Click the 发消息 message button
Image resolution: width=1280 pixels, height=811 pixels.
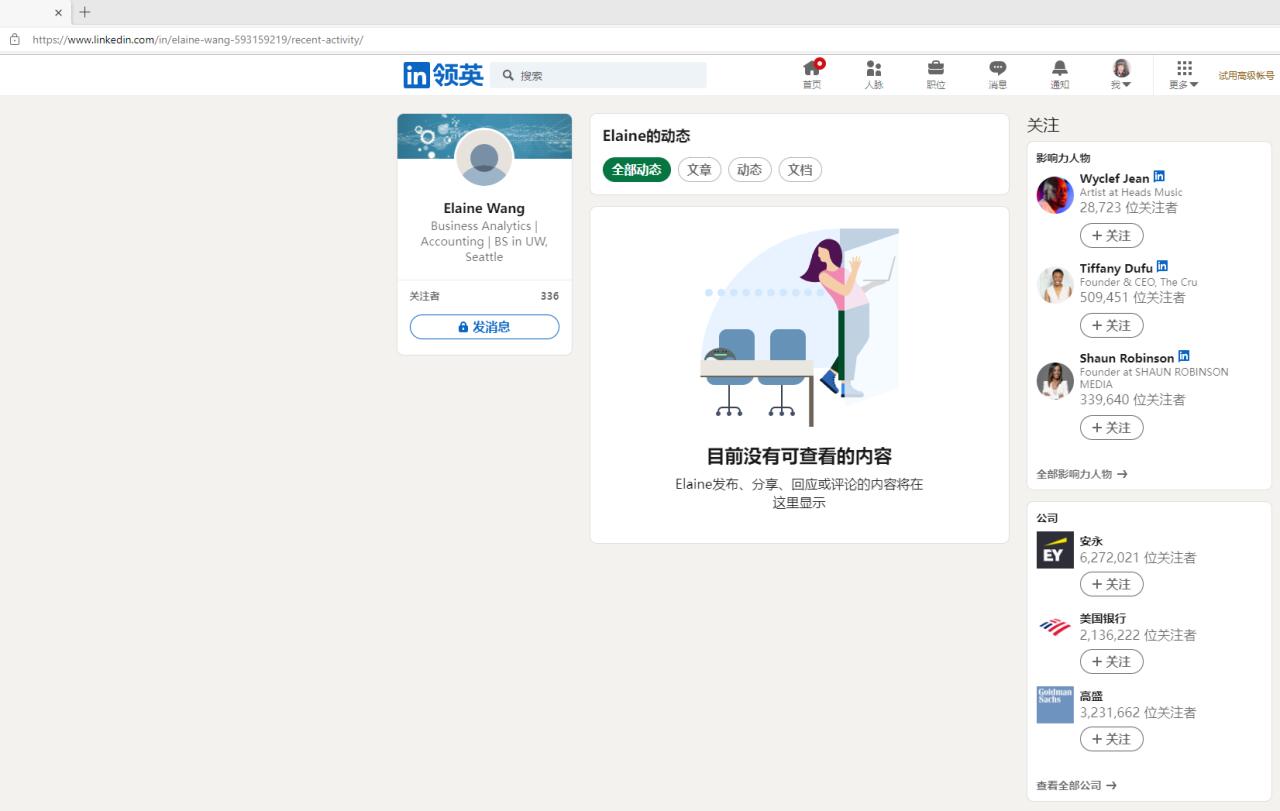(x=484, y=327)
